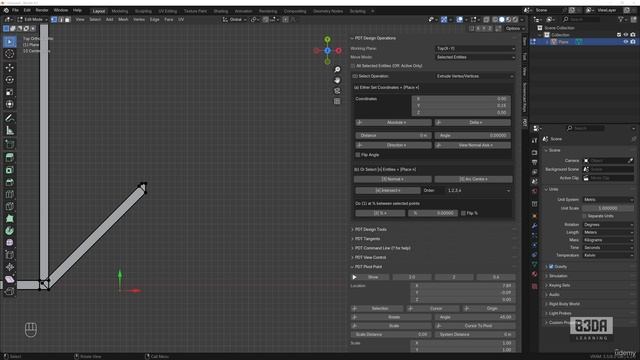The height and width of the screenshot is (360, 640).
Task: Choose the Loop Cut tool
Action: coord(9,194)
